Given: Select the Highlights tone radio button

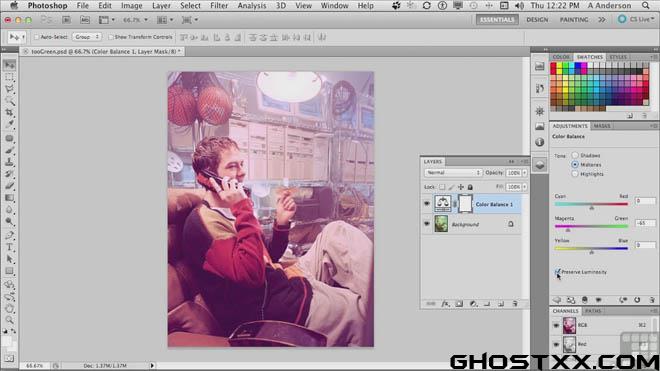Looking at the screenshot, I should pyautogui.click(x=575, y=173).
